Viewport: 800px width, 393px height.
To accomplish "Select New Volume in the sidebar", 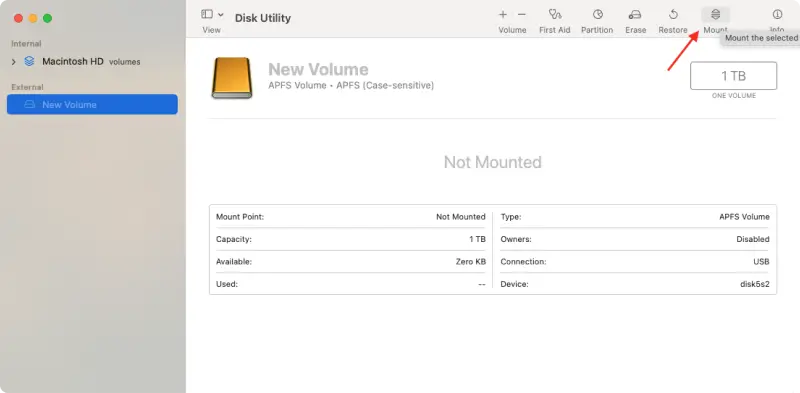I will pyautogui.click(x=92, y=104).
